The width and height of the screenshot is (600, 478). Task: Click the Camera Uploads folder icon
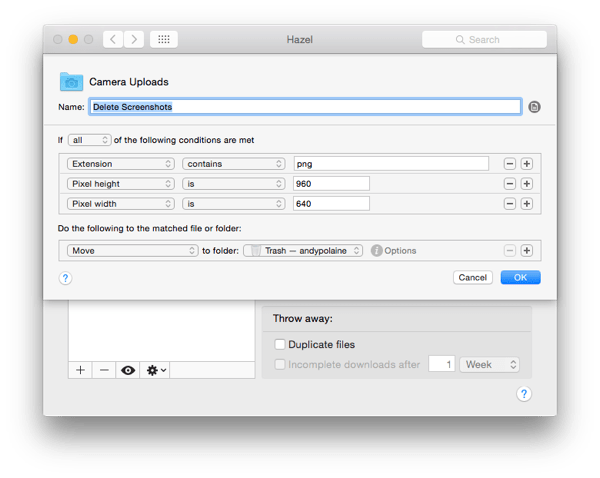pos(71,82)
